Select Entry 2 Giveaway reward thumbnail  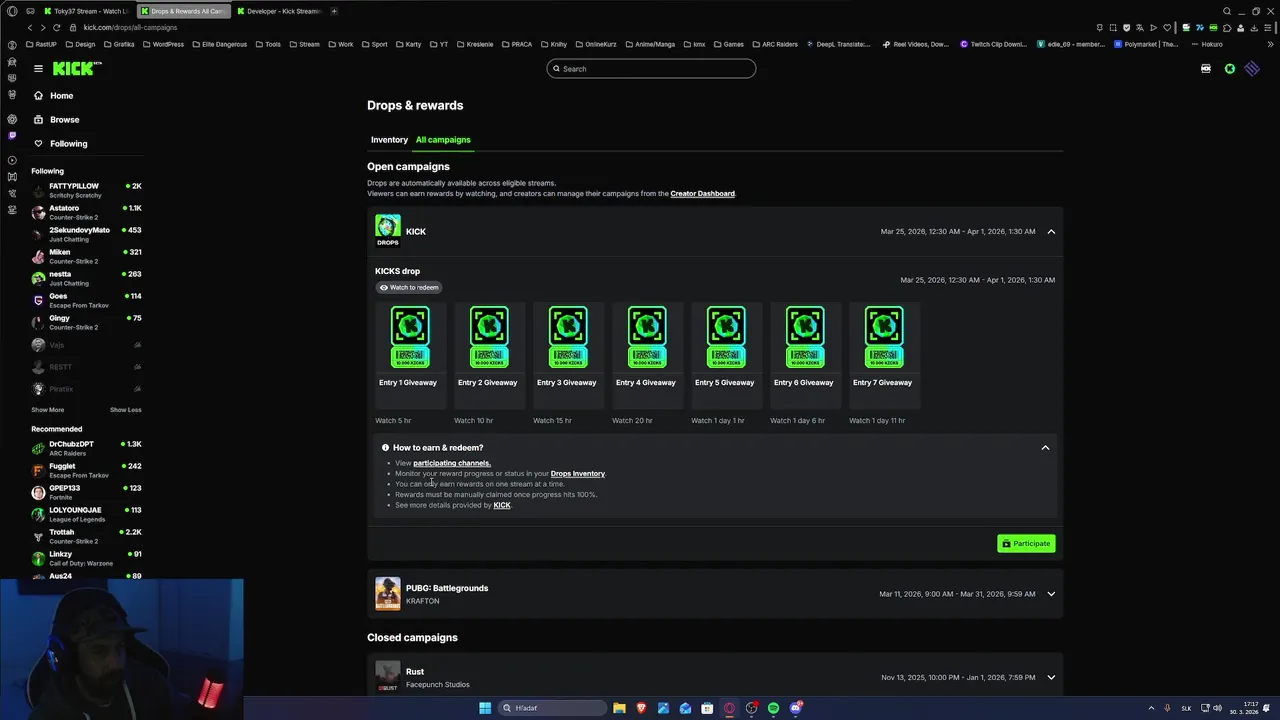(x=489, y=338)
